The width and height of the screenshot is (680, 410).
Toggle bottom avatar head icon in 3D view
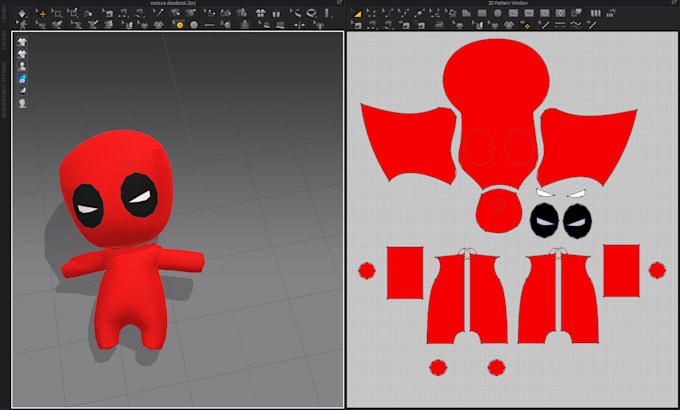tap(22, 103)
